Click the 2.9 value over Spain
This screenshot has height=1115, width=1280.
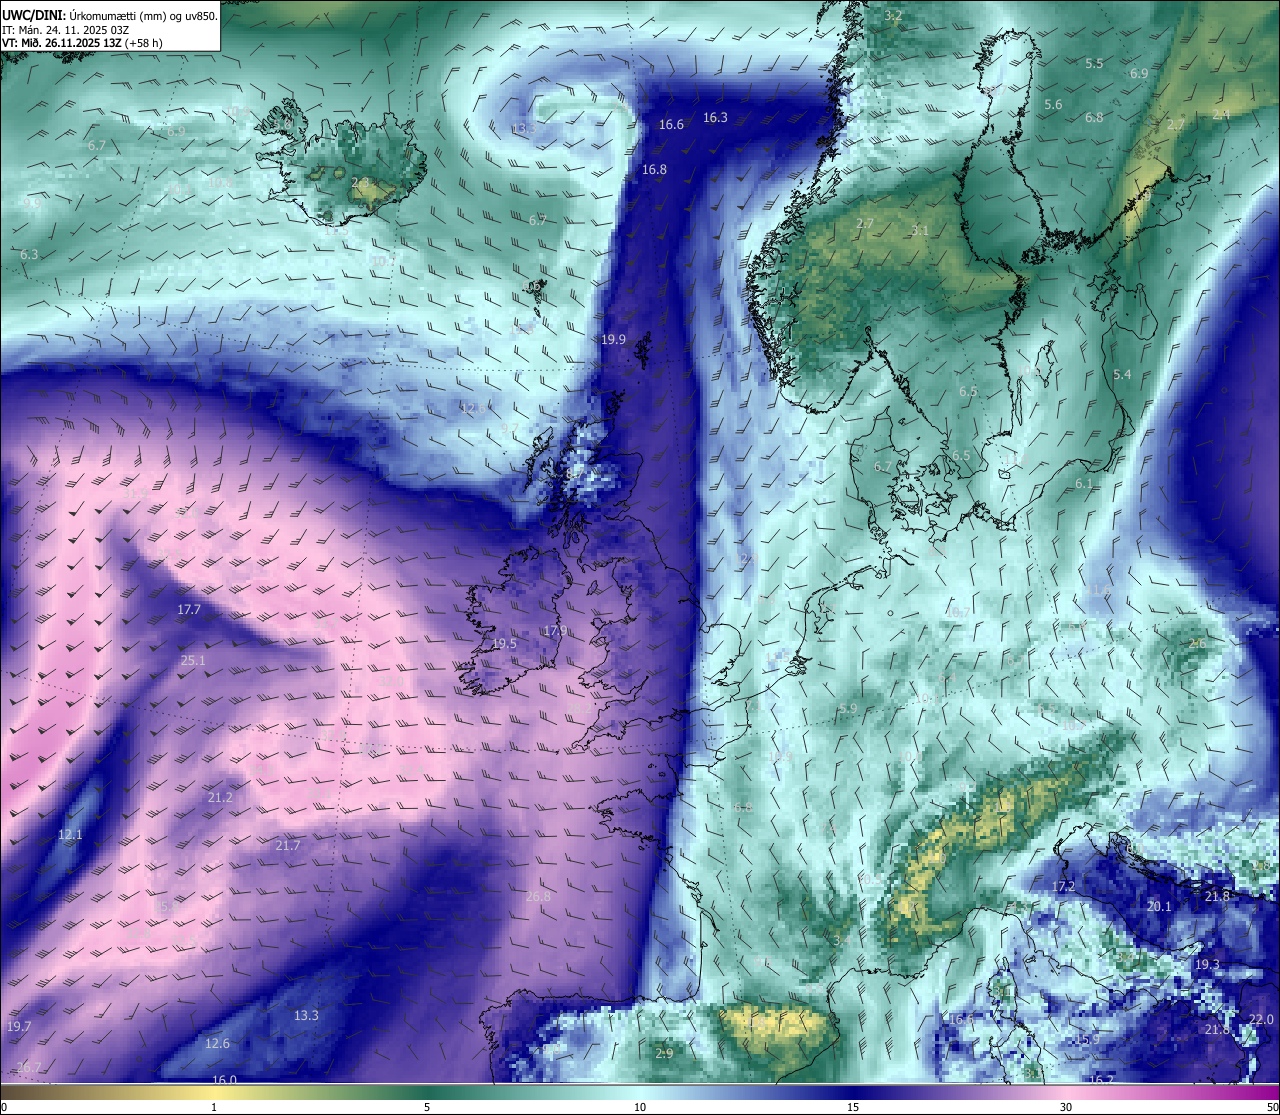click(x=664, y=1053)
